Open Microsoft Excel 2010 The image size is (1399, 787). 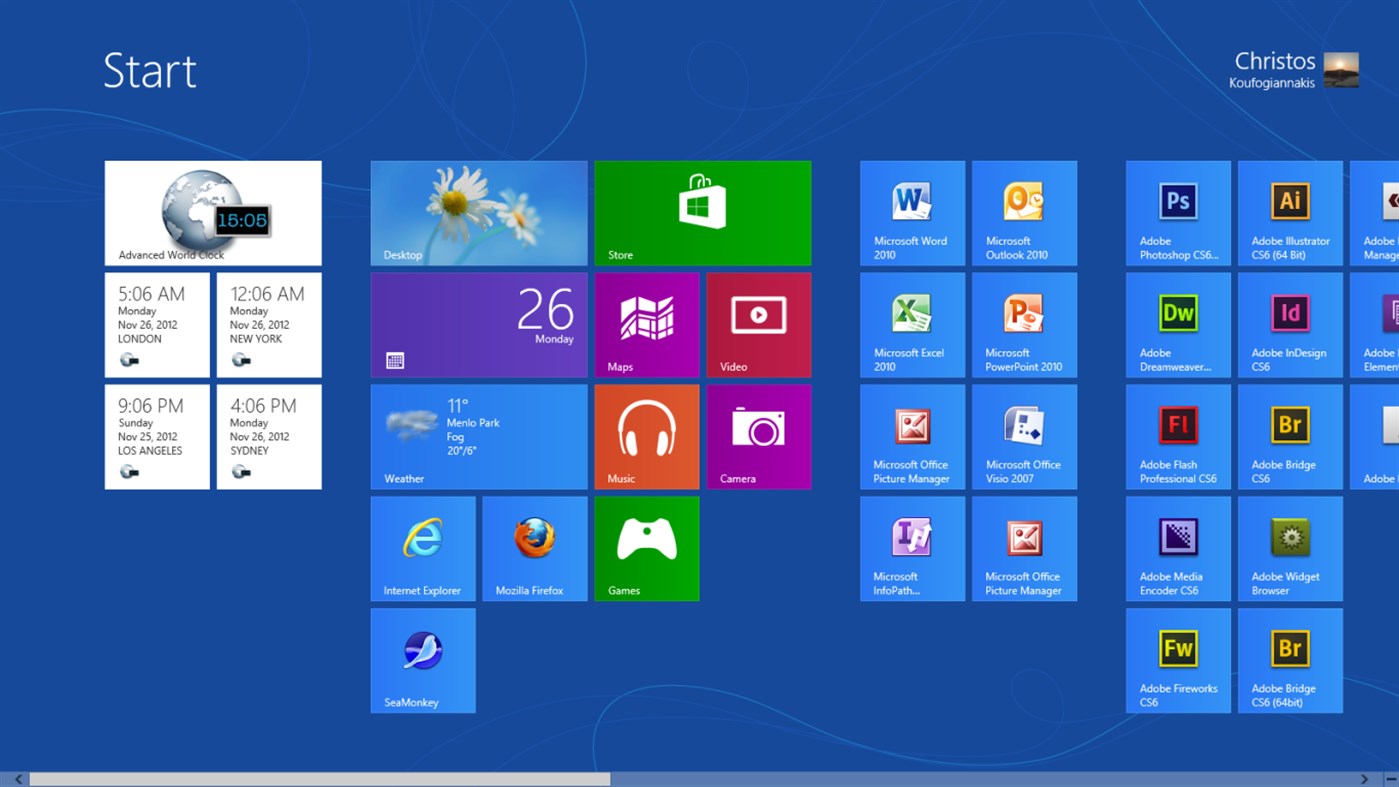click(x=911, y=324)
